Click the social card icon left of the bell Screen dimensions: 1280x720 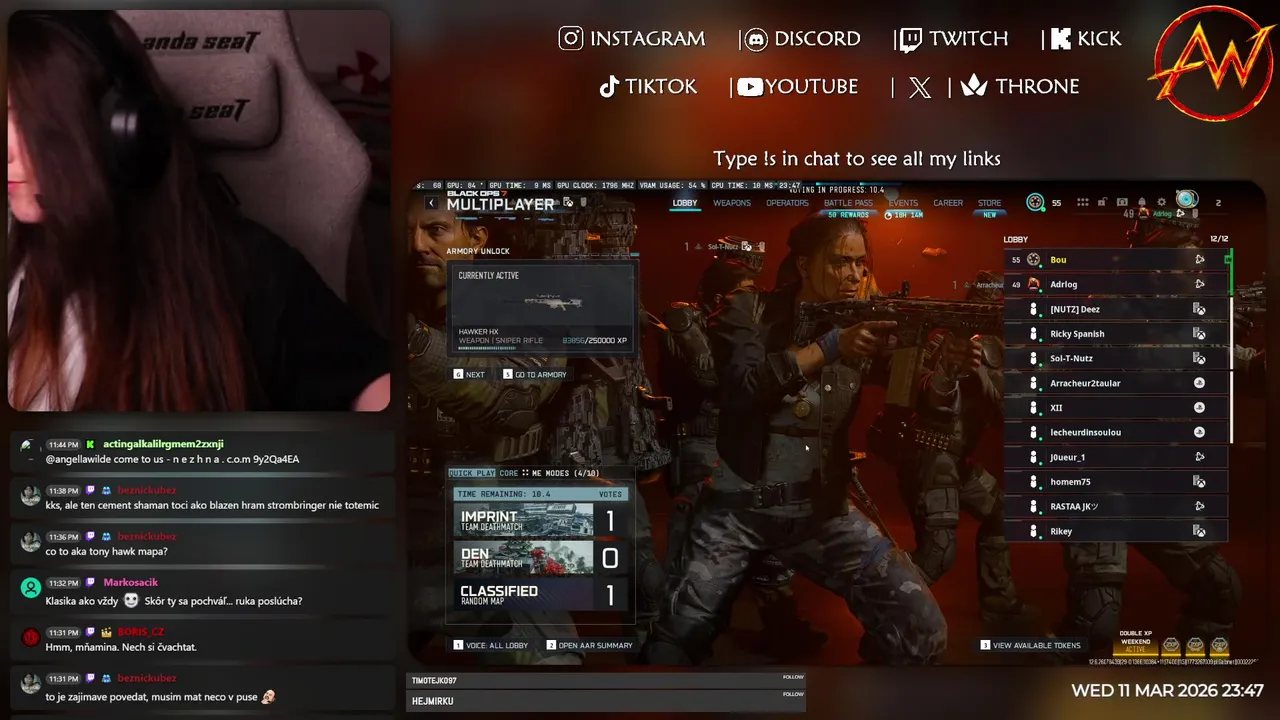1122,202
